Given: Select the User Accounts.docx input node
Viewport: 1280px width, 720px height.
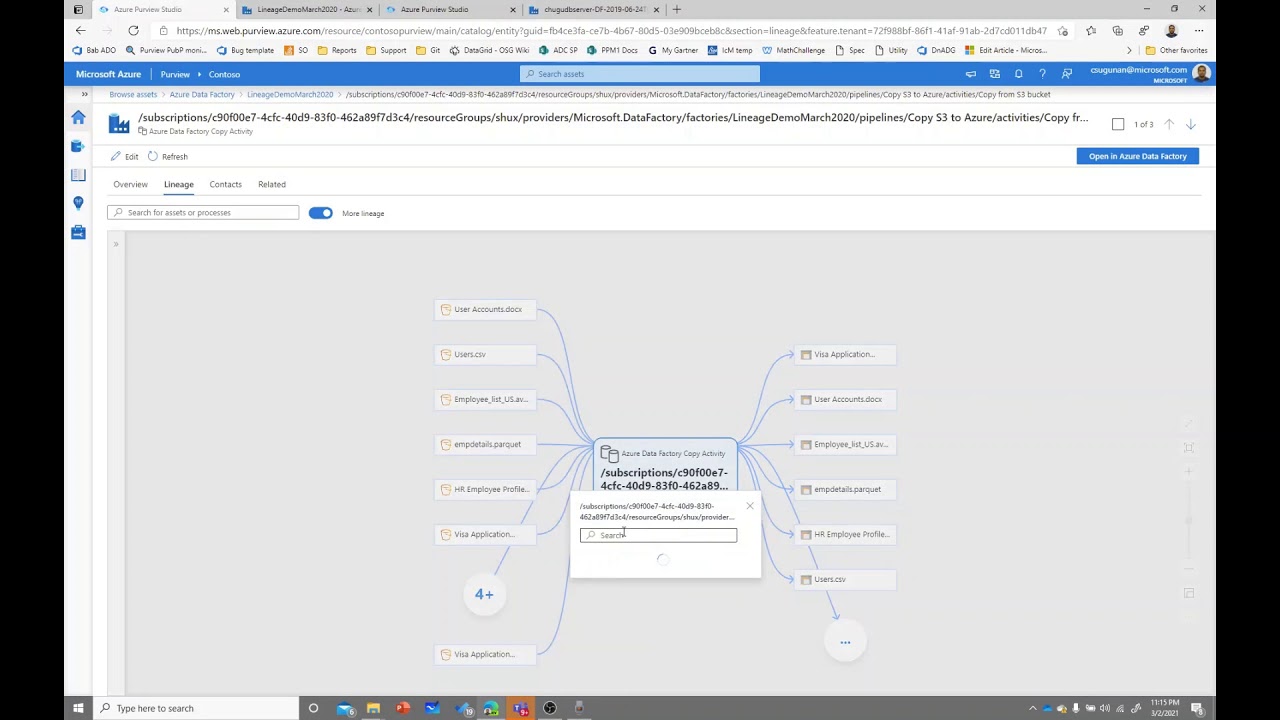Looking at the screenshot, I should pyautogui.click(x=486, y=309).
